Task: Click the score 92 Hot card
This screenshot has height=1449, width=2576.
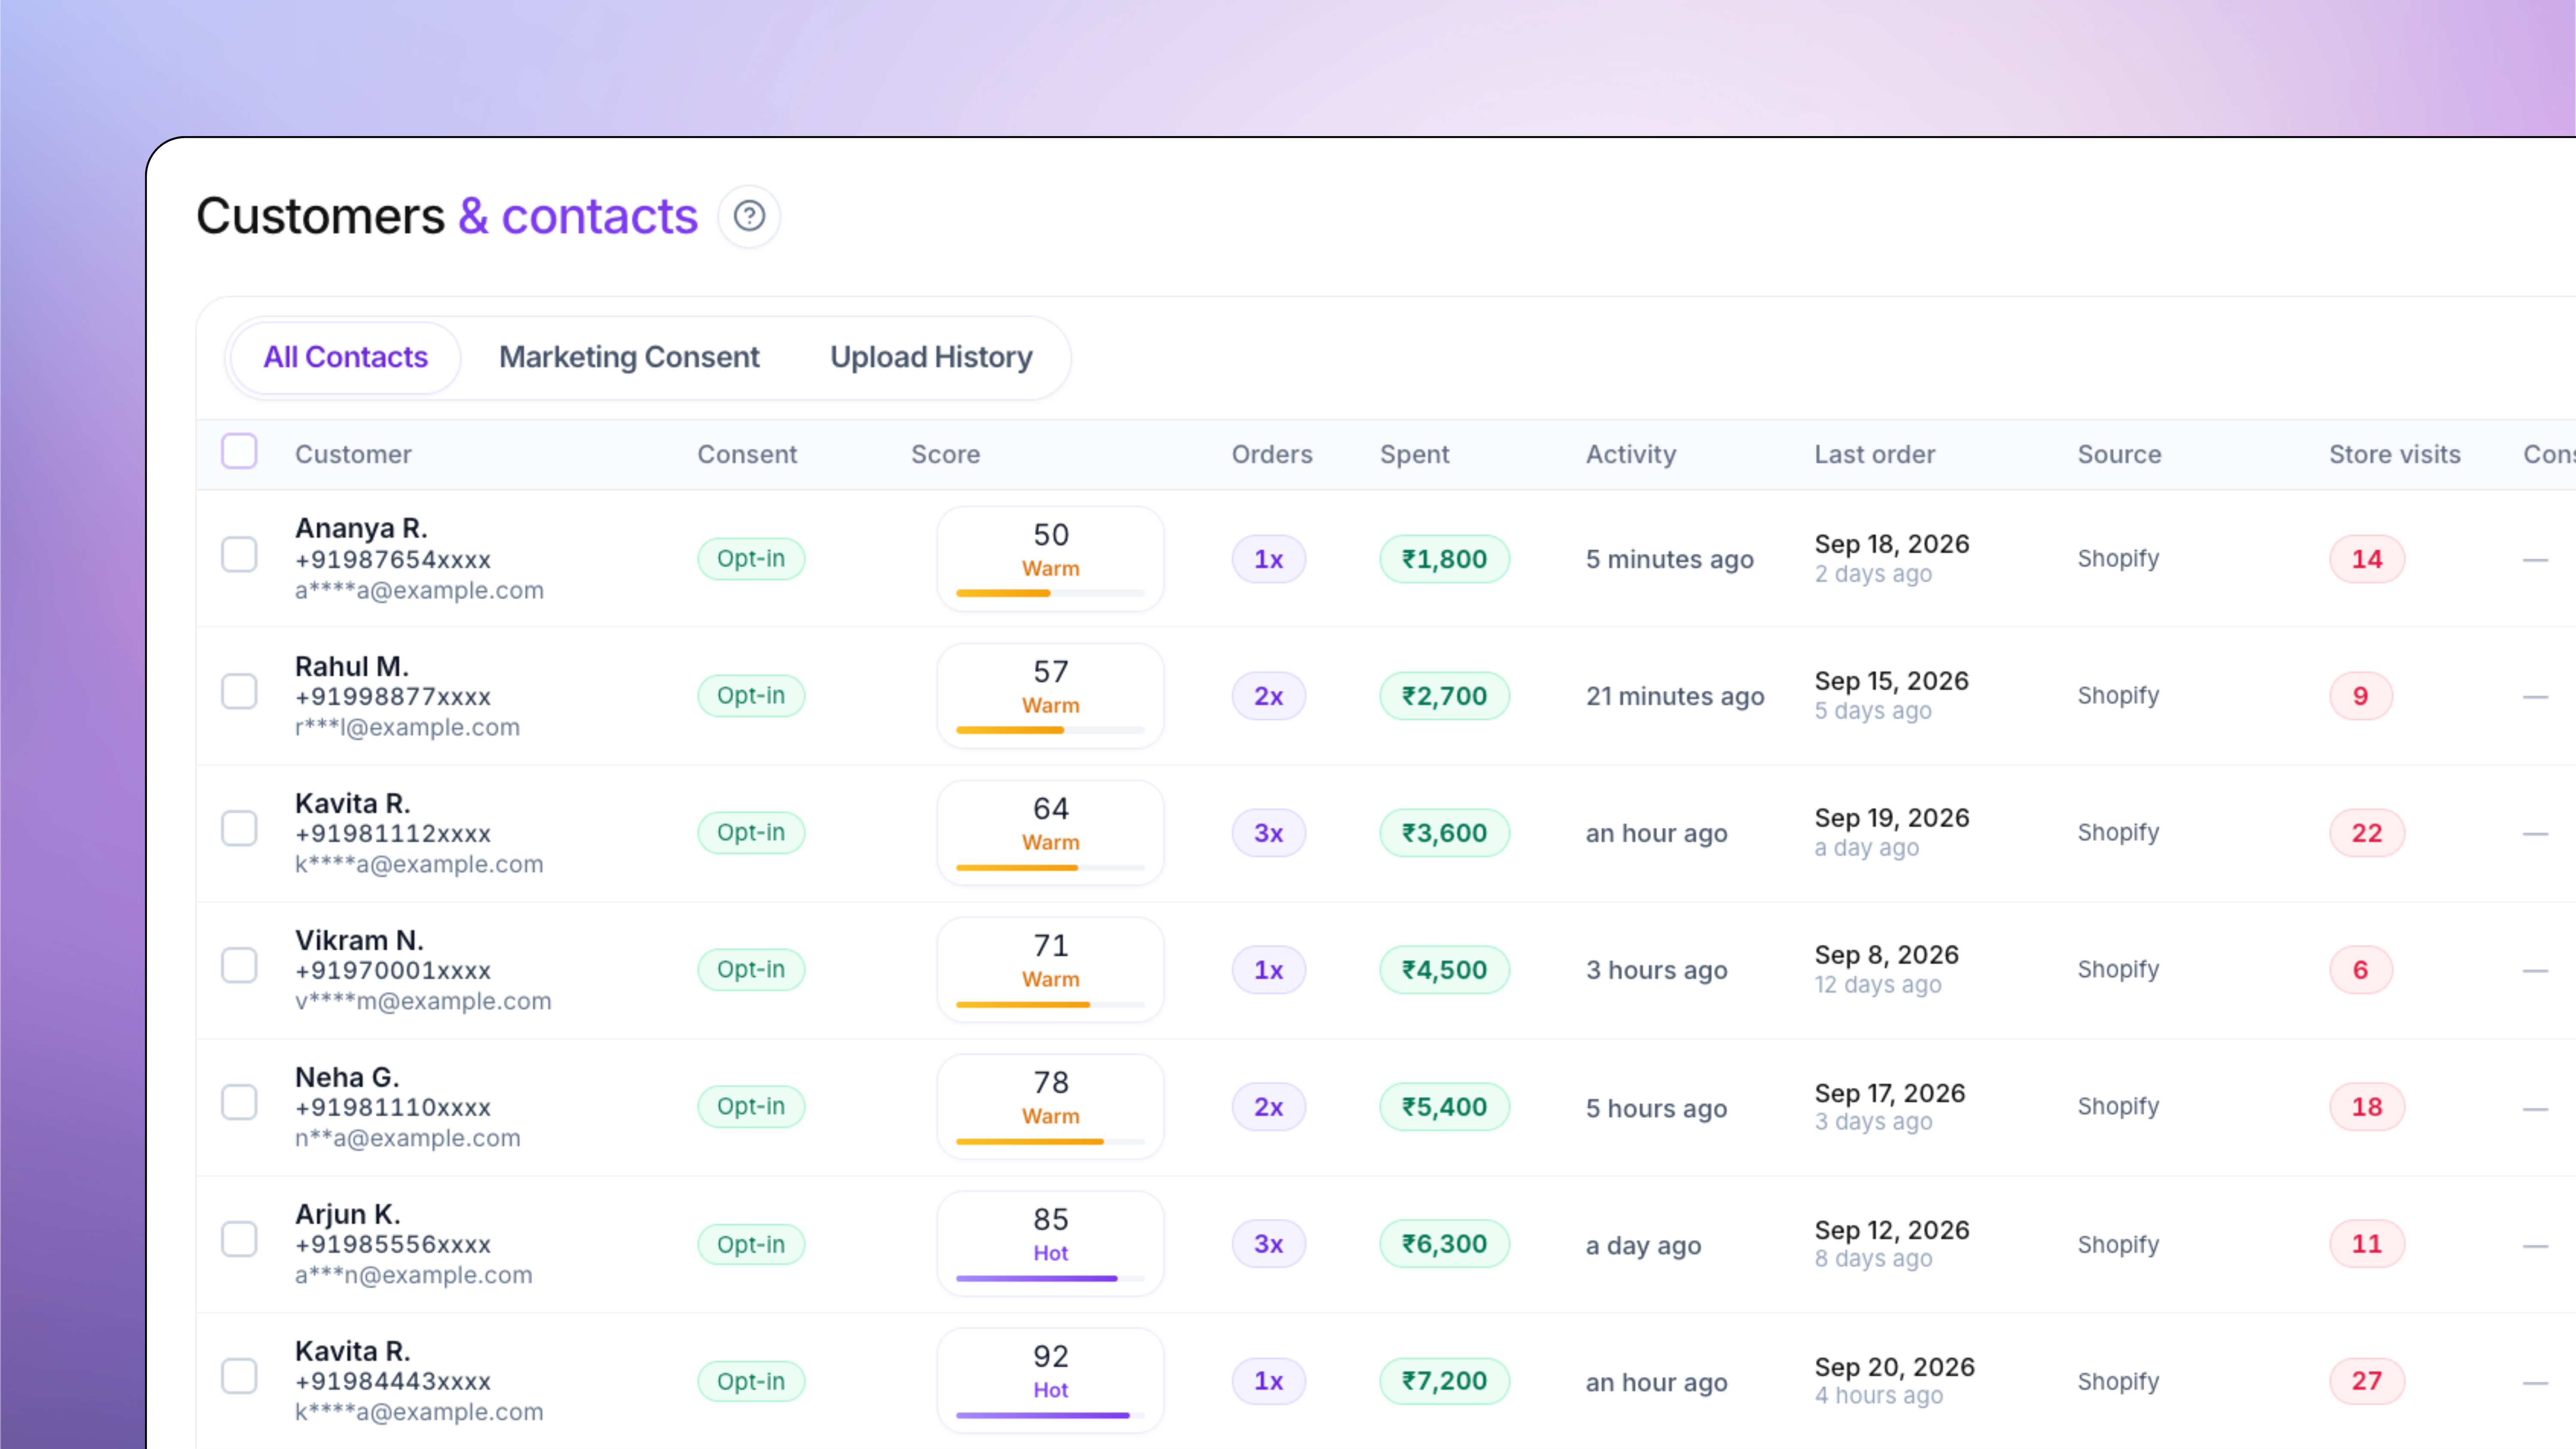Action: (1050, 1381)
